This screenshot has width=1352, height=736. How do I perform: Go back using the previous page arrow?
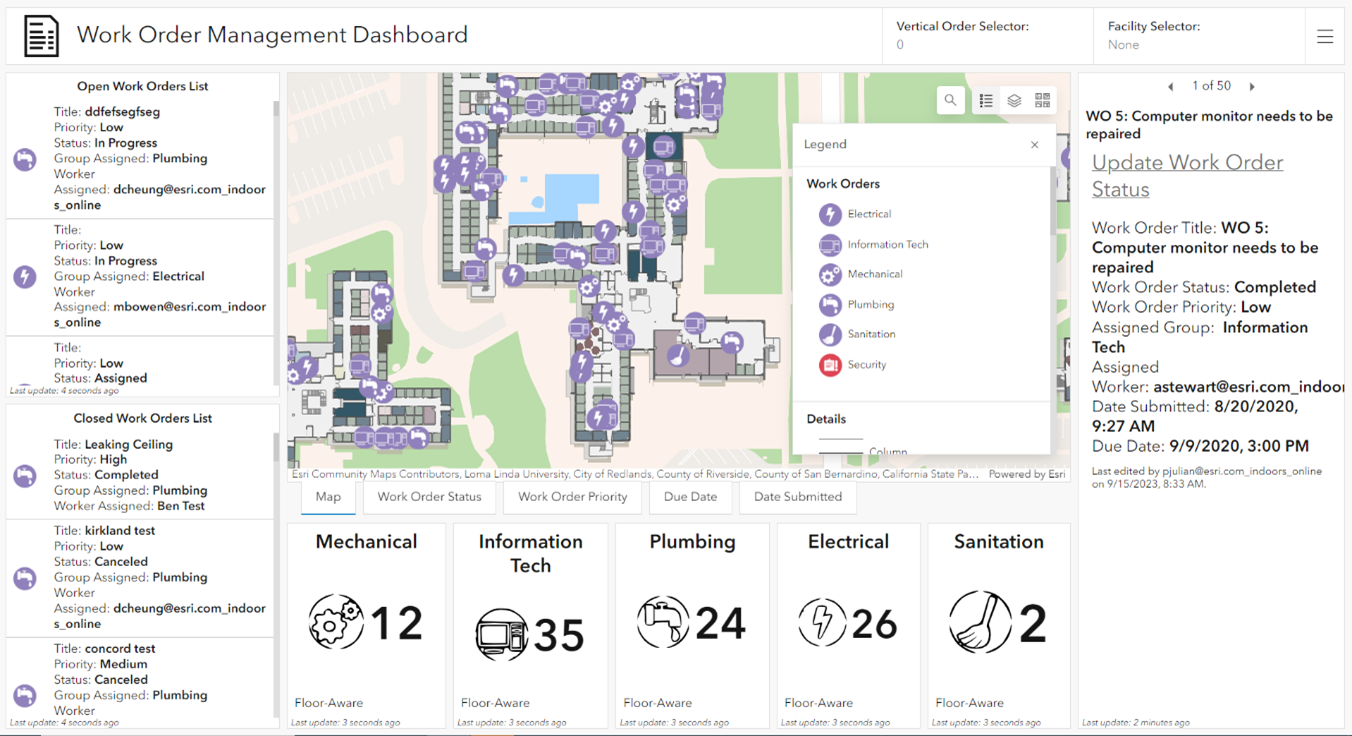1170,86
